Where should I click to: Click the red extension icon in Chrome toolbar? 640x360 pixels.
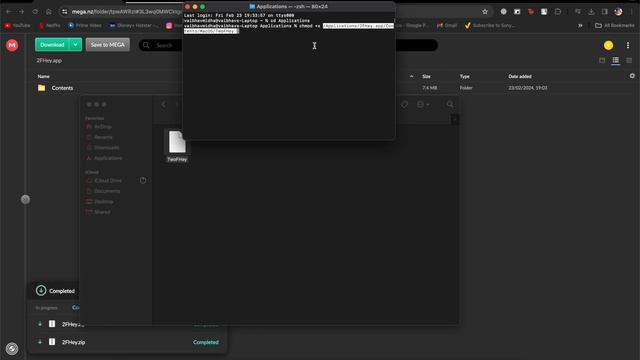531,12
